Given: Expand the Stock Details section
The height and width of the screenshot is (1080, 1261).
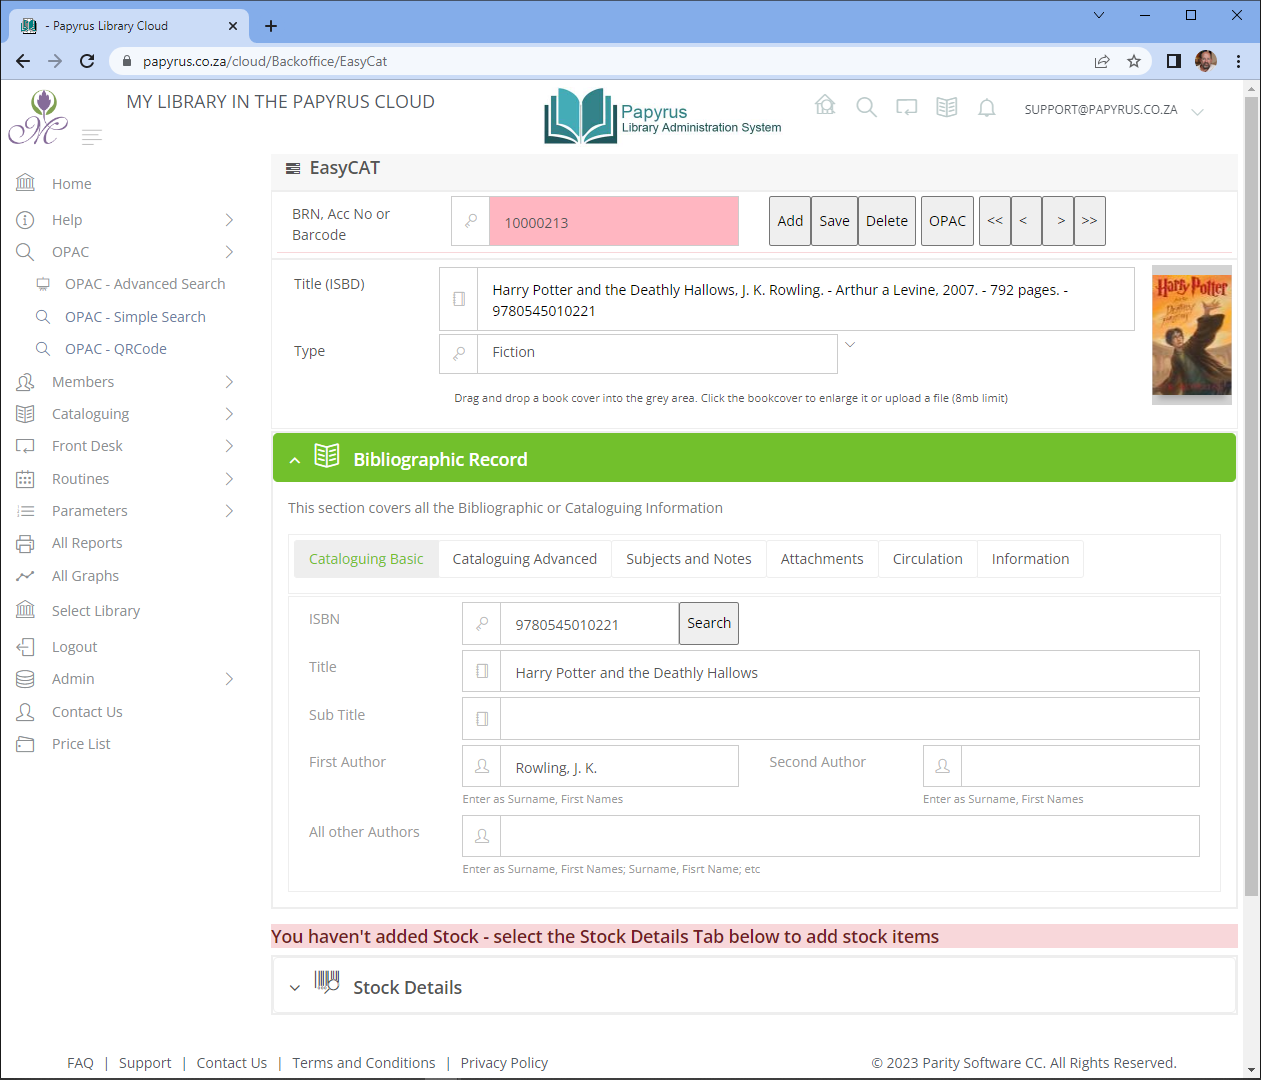Looking at the screenshot, I should tap(295, 988).
